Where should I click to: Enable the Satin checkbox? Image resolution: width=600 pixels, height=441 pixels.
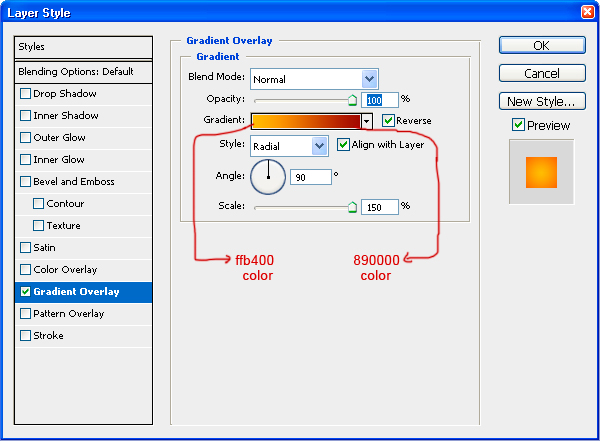point(25,248)
